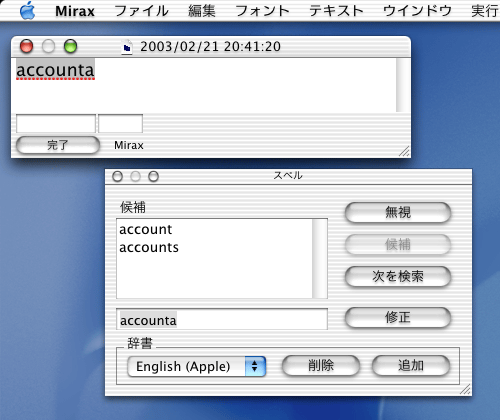Open the 実行 menu

[x=485, y=11]
